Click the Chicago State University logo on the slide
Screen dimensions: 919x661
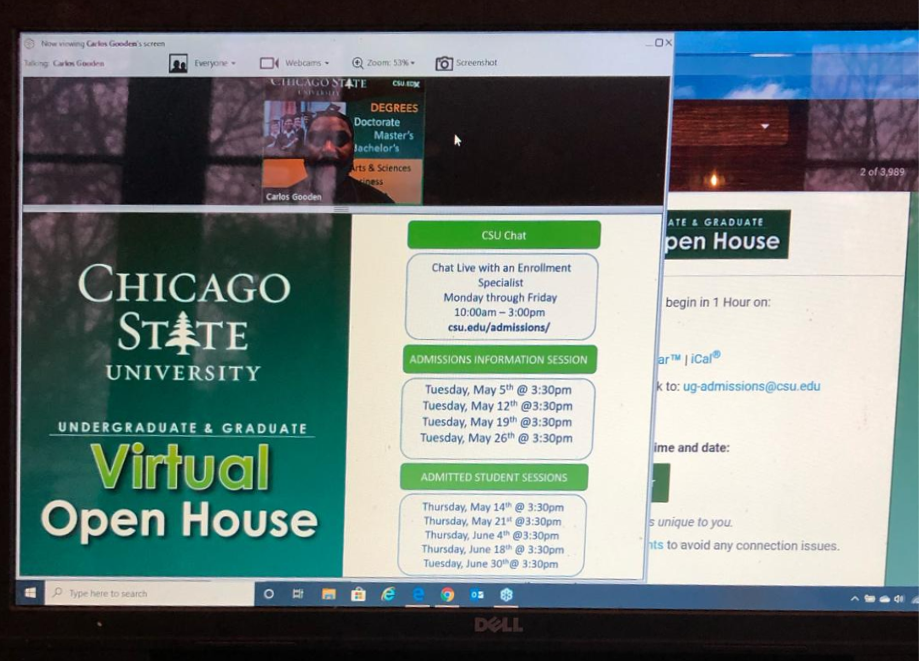pos(184,322)
